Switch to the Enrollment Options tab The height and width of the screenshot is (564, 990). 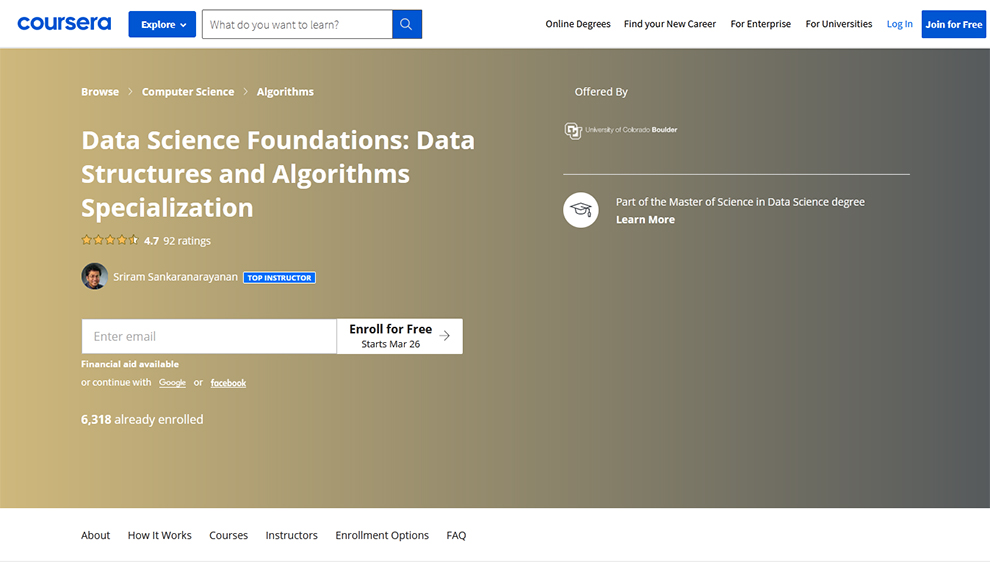382,535
